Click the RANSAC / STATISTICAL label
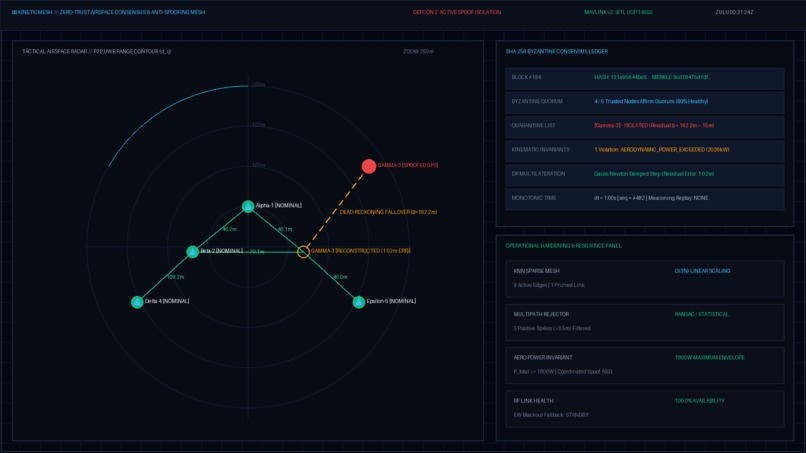This screenshot has width=806, height=453. click(702, 314)
